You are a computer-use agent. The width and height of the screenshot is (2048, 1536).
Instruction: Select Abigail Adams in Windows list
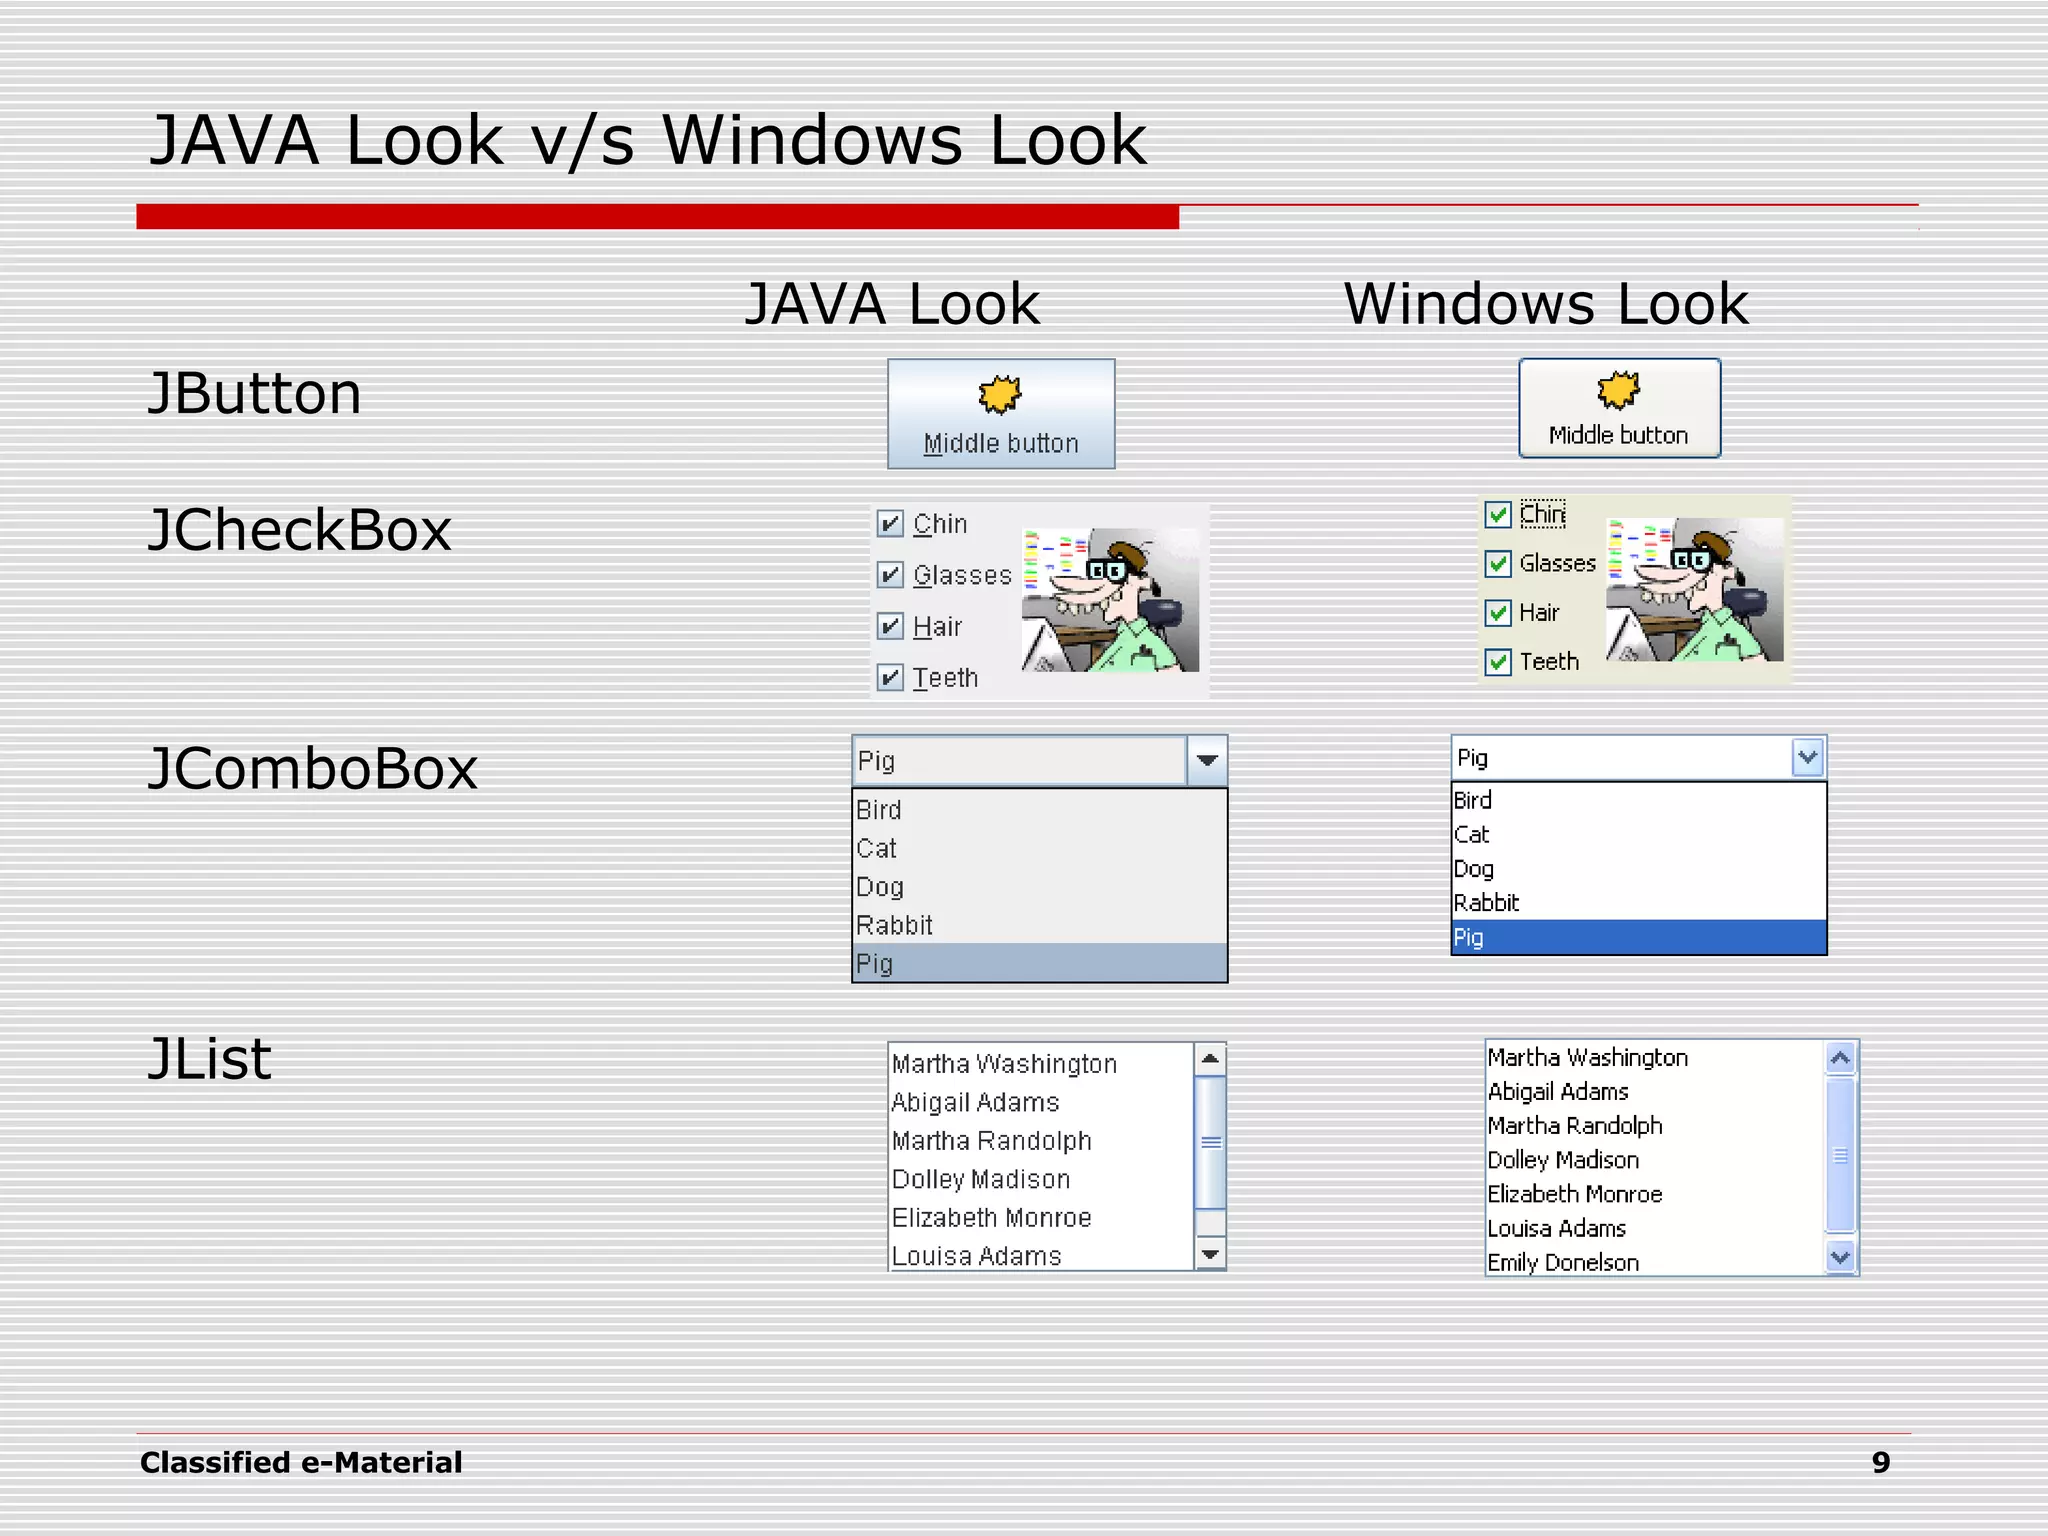(x=1656, y=1091)
